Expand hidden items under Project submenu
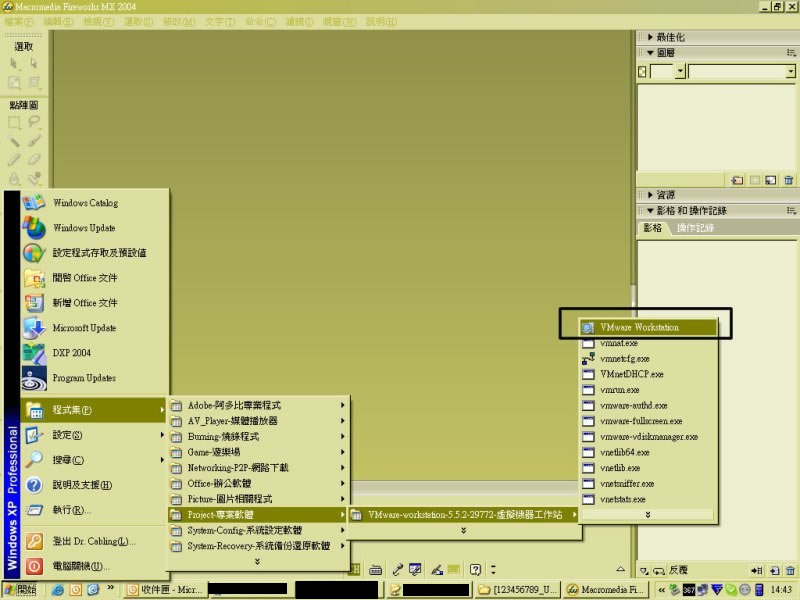 [x=463, y=531]
